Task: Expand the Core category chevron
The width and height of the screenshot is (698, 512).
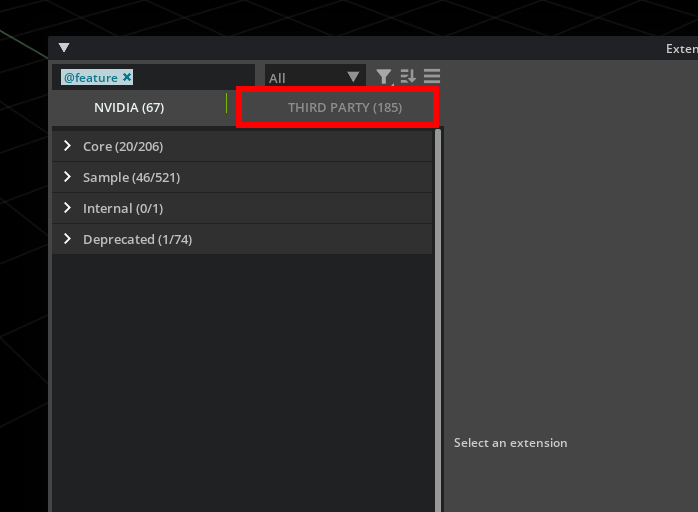Action: (x=67, y=146)
